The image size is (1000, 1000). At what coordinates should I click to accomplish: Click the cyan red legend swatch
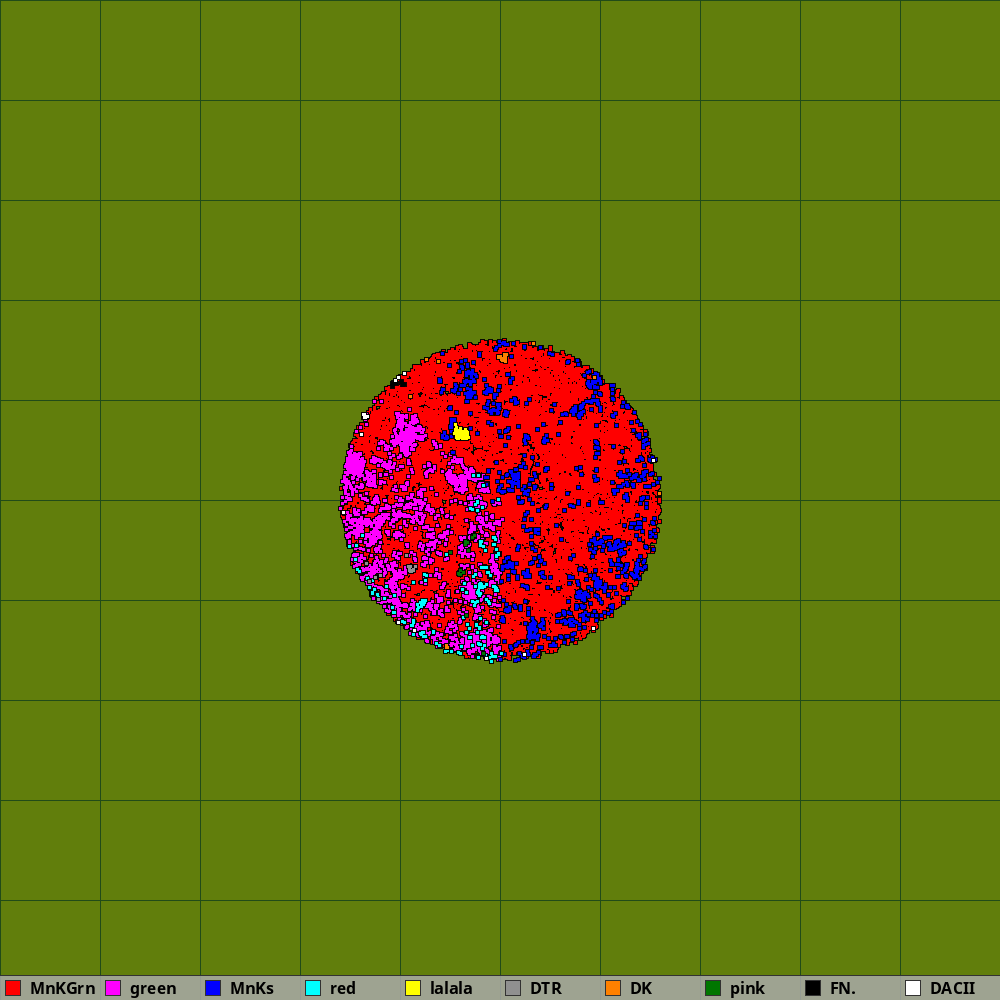pyautogui.click(x=313, y=988)
